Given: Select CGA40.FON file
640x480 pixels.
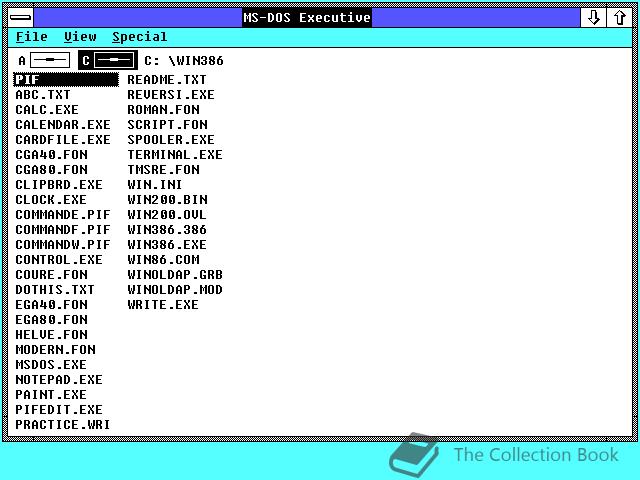Looking at the screenshot, I should (x=51, y=155).
